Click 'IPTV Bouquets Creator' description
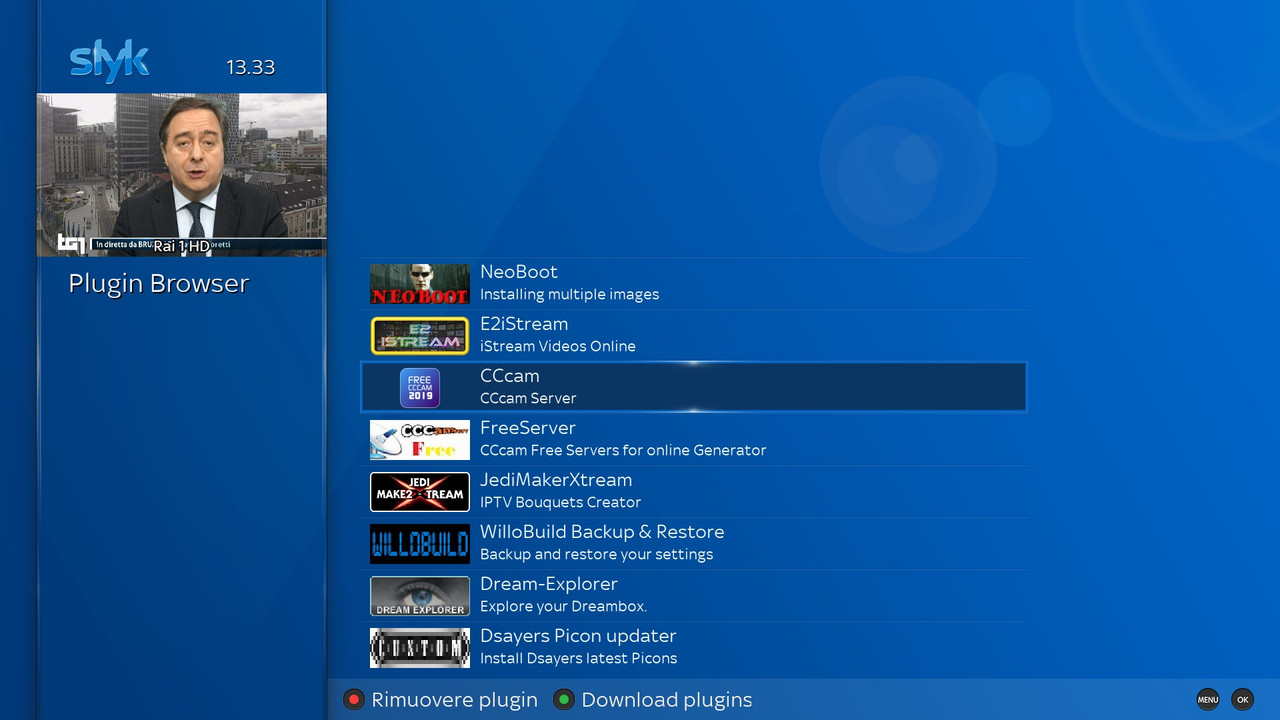1280x720 pixels. [560, 503]
